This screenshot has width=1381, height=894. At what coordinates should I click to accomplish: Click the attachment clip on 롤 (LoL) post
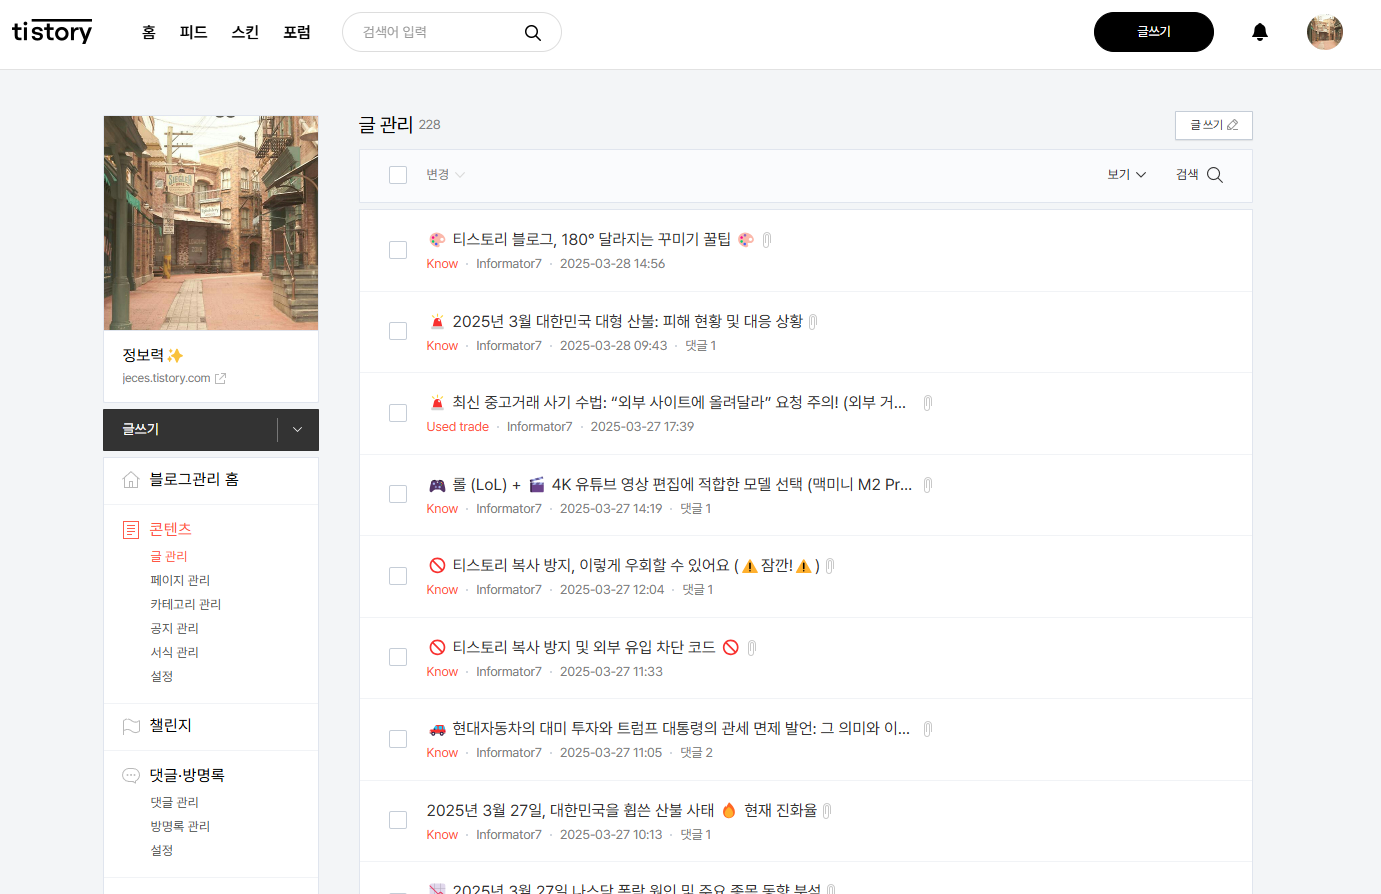[x=928, y=485]
